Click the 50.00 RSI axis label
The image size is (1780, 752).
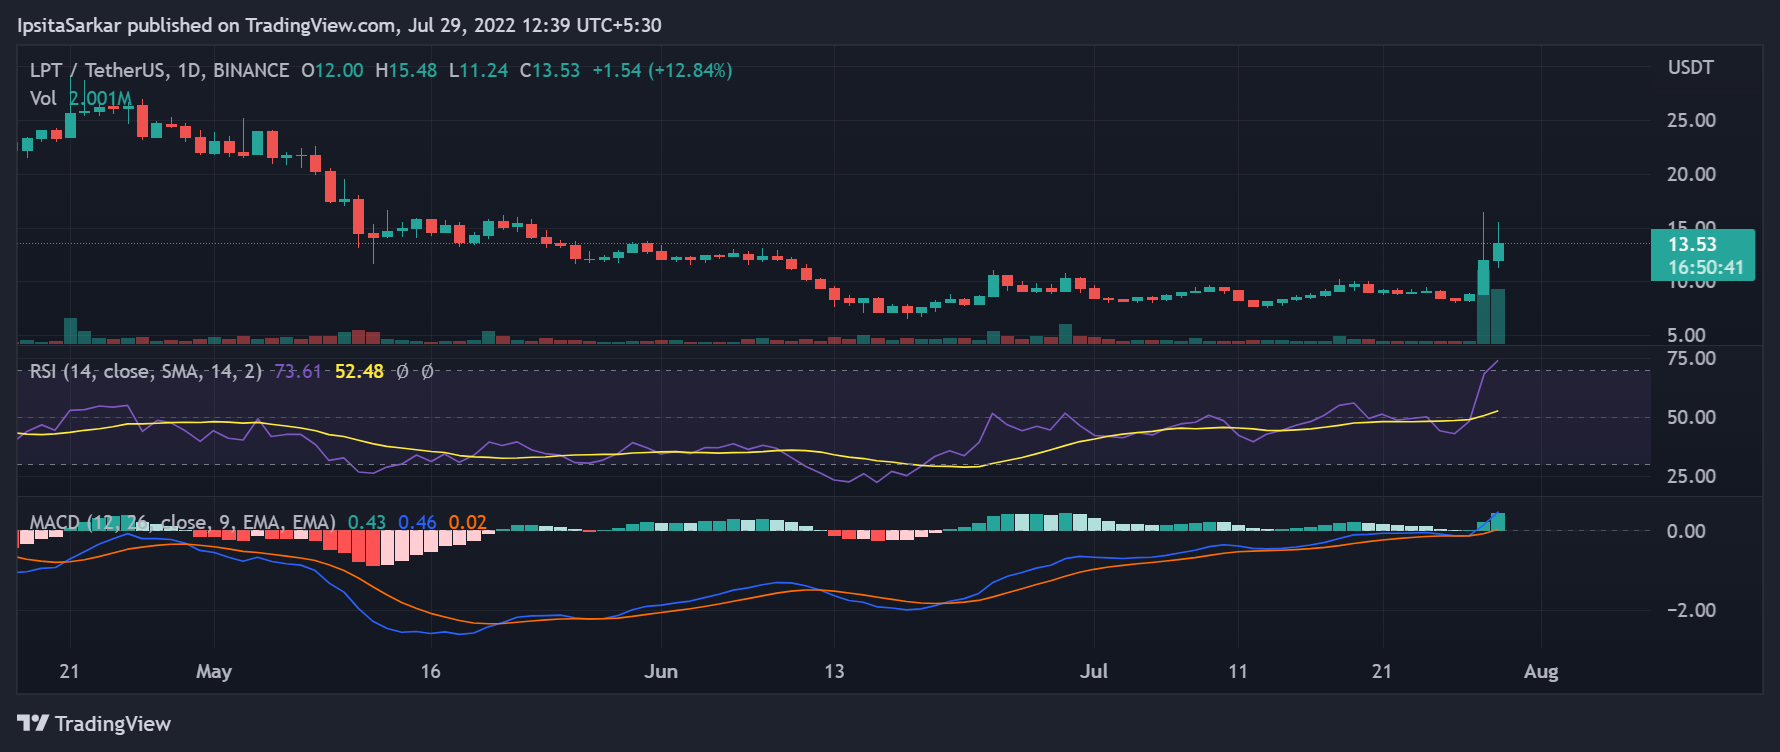pos(1691,417)
